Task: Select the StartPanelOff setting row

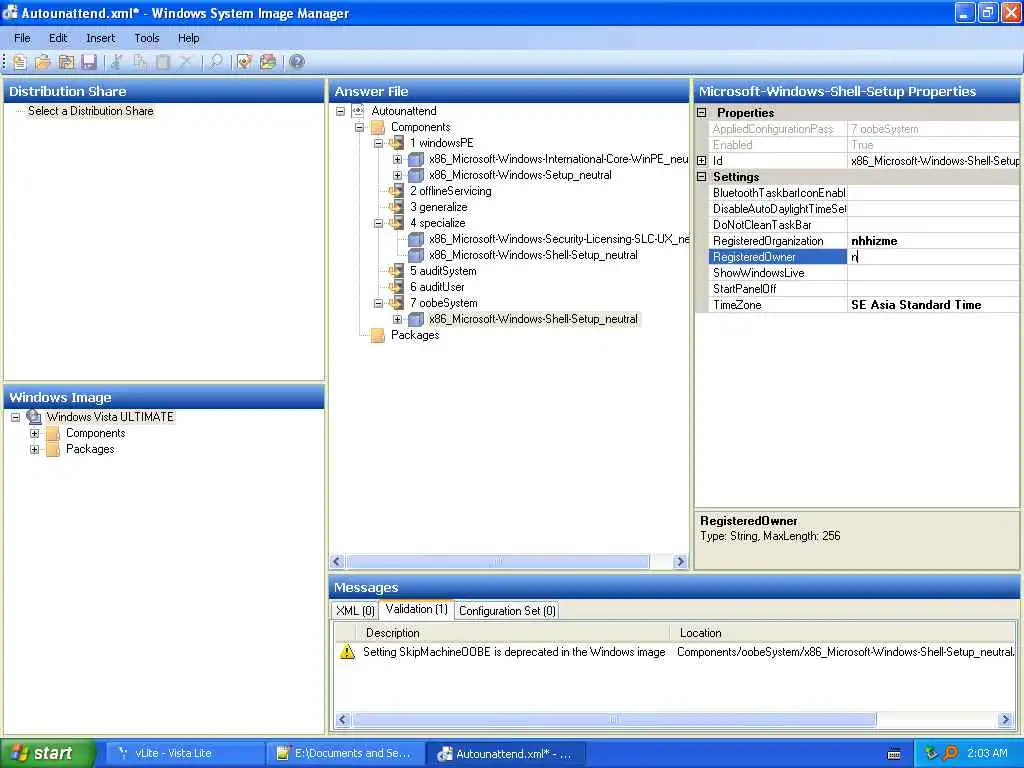Action: coord(863,289)
